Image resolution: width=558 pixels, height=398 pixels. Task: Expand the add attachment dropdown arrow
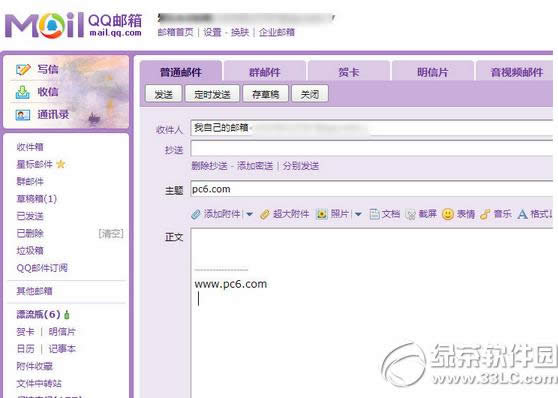[249, 214]
